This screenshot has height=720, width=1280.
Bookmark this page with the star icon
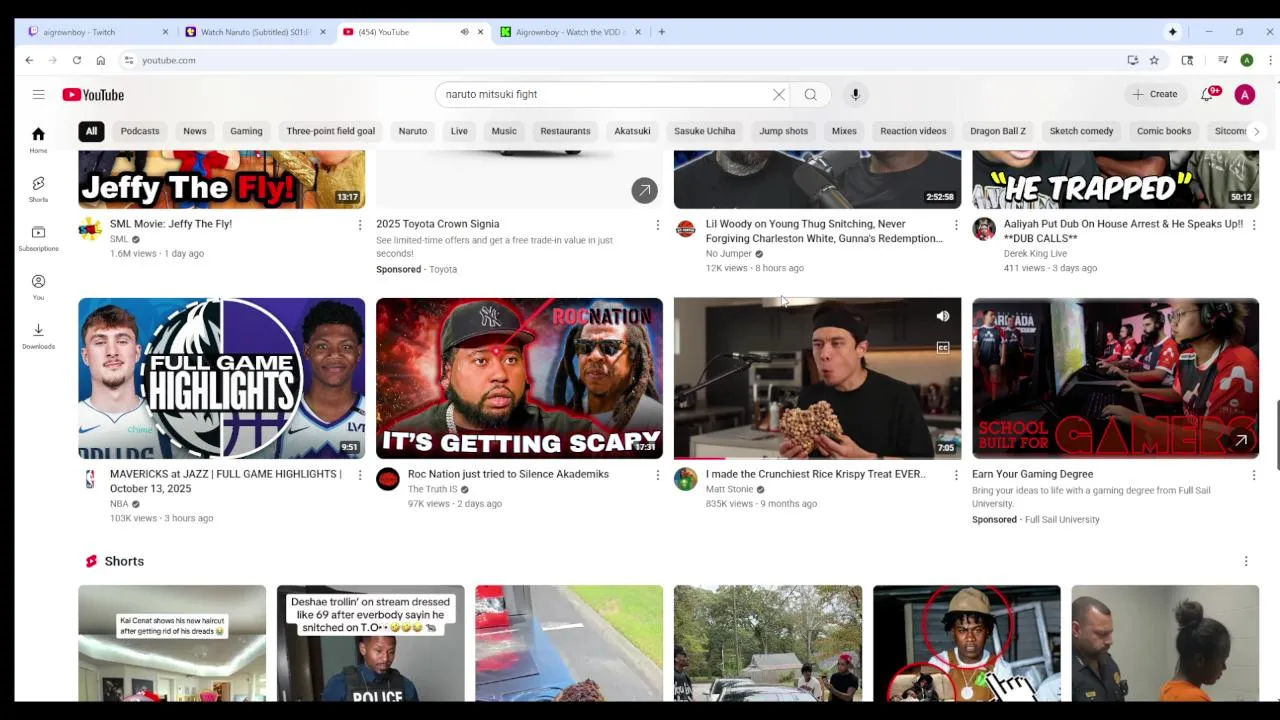1154,60
